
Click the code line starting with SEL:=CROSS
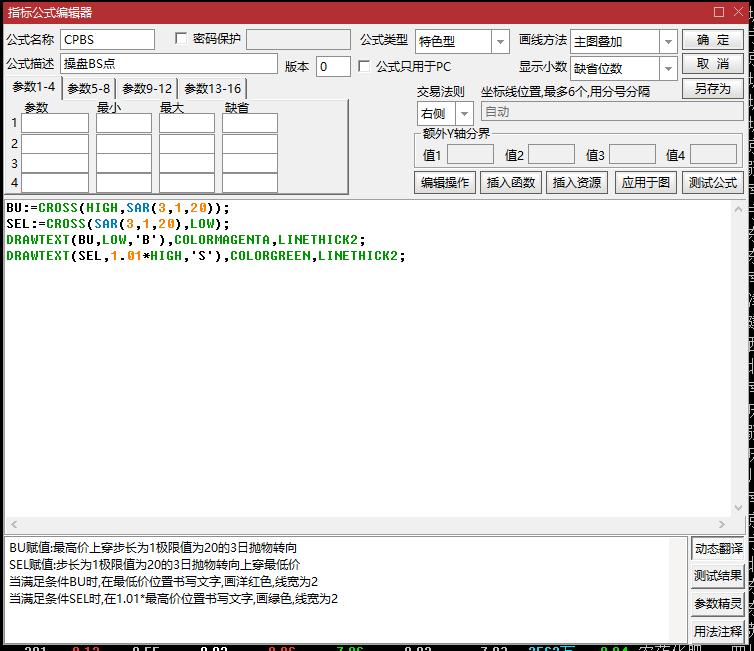click(x=118, y=224)
